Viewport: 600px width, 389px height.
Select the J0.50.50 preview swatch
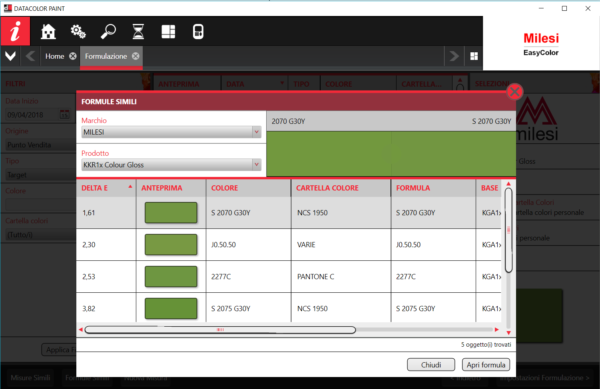tap(171, 244)
